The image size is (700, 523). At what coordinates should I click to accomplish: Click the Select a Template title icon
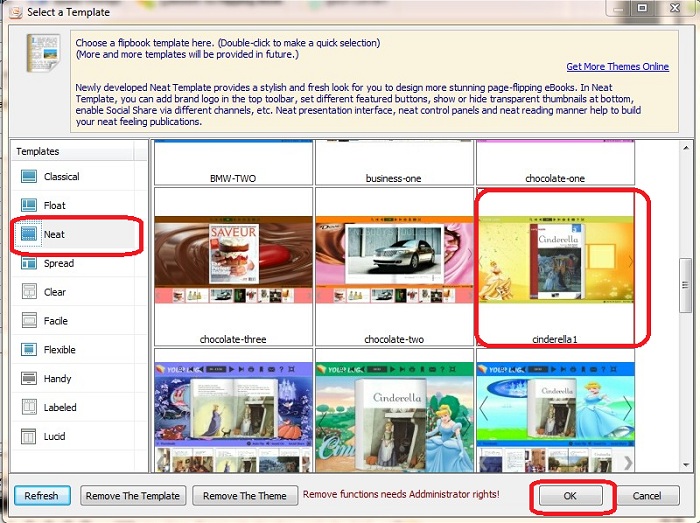point(15,12)
